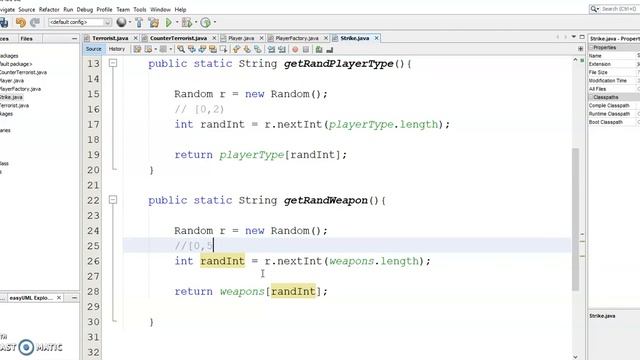The image size is (640, 360).
Task: Click the grey Forward icon in editor toolbar
Action: point(163,49)
